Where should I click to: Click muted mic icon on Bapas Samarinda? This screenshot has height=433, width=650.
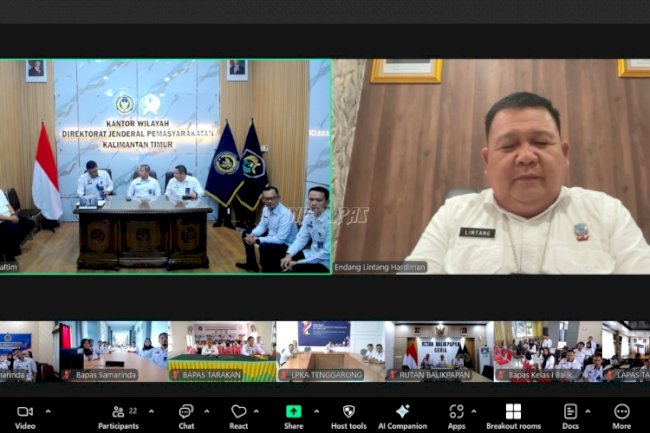pos(67,375)
